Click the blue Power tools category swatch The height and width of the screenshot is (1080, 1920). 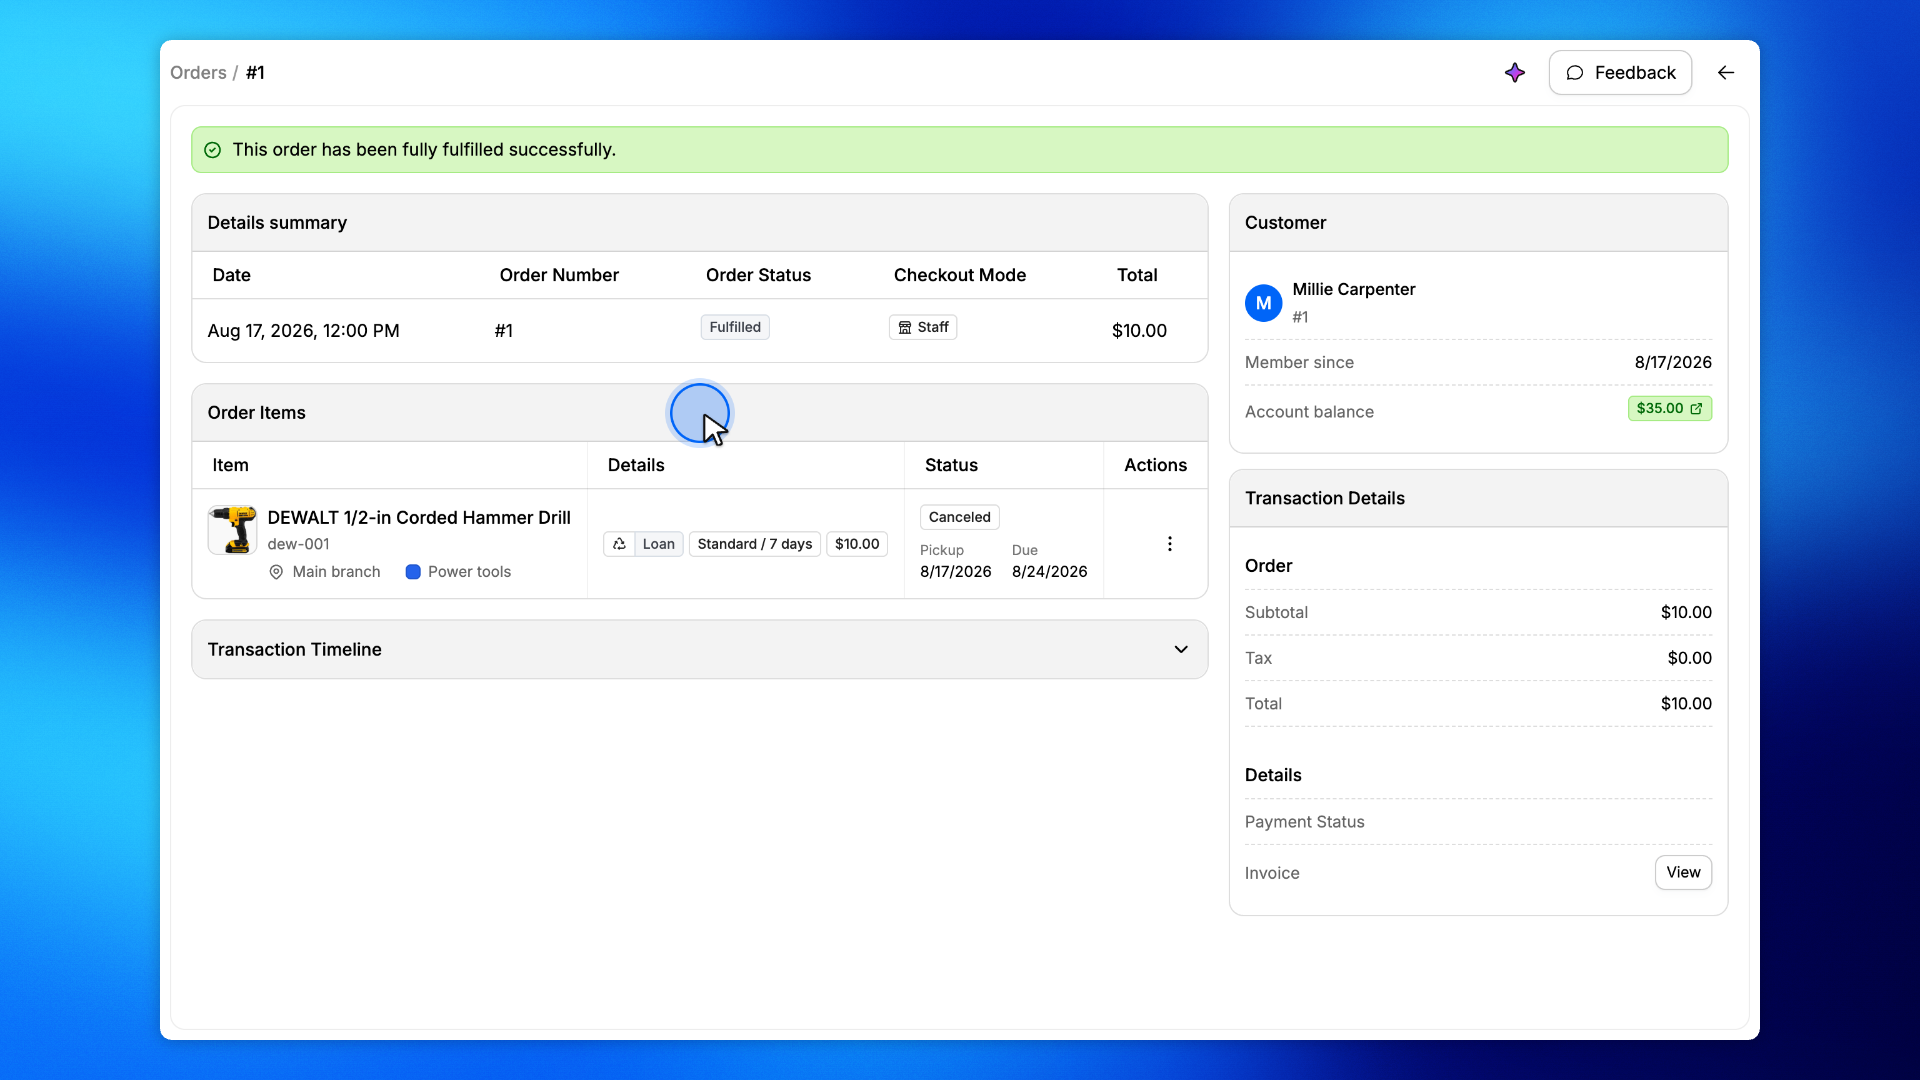tap(412, 572)
